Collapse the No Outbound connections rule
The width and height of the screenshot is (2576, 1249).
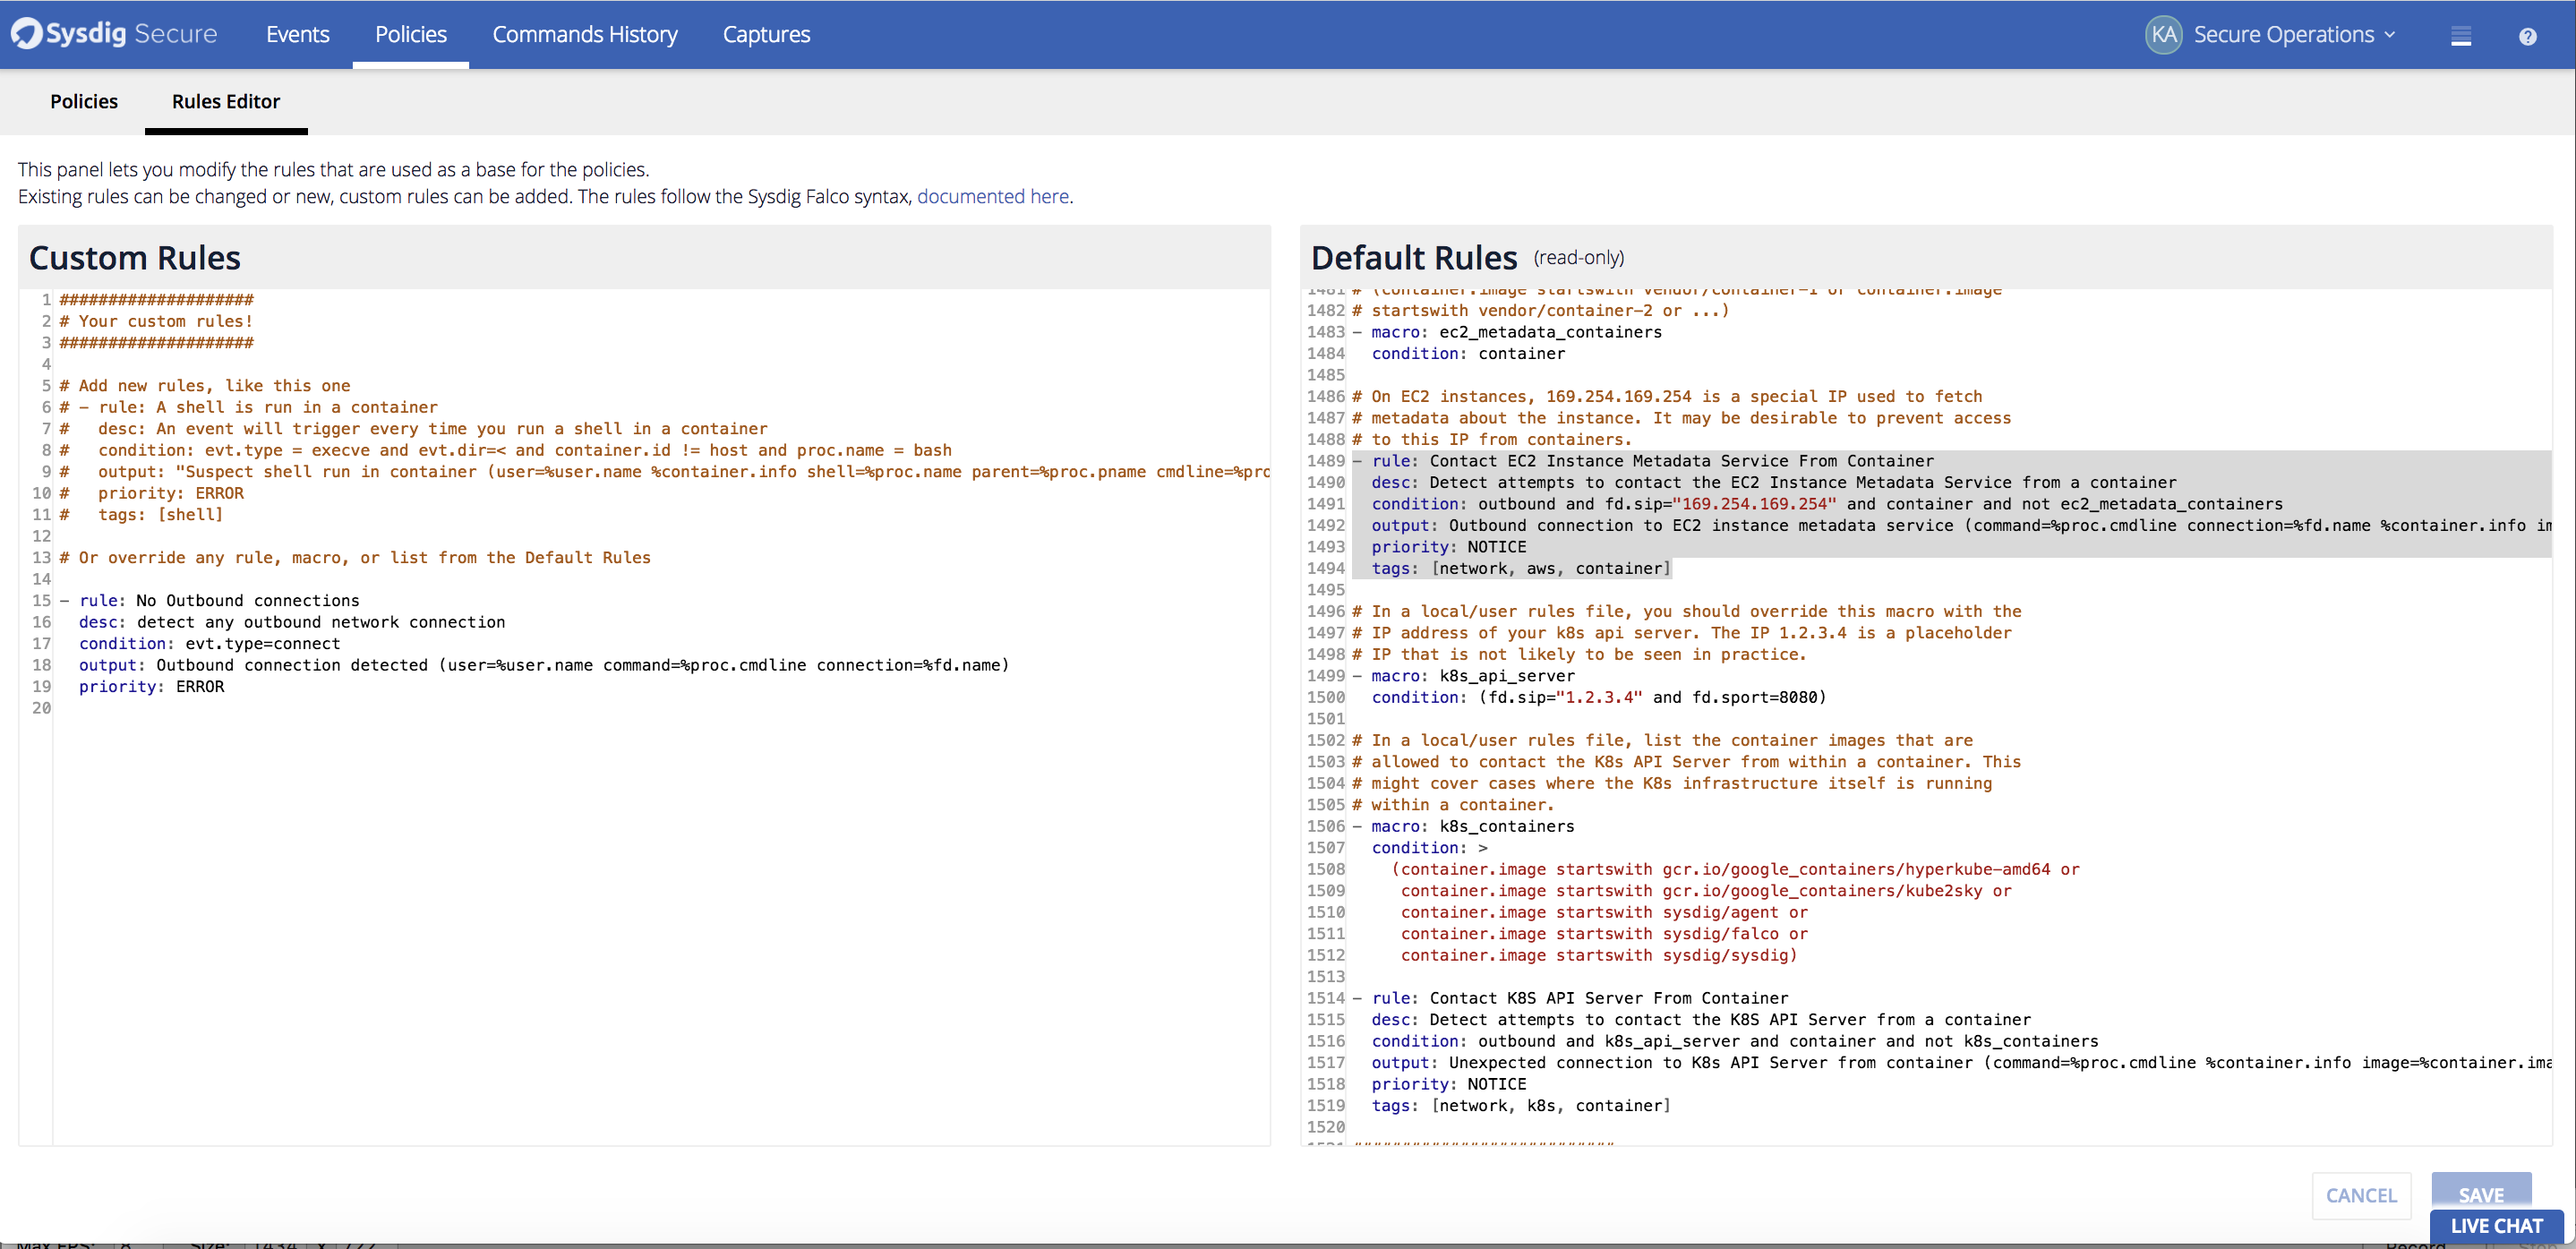coord(64,600)
